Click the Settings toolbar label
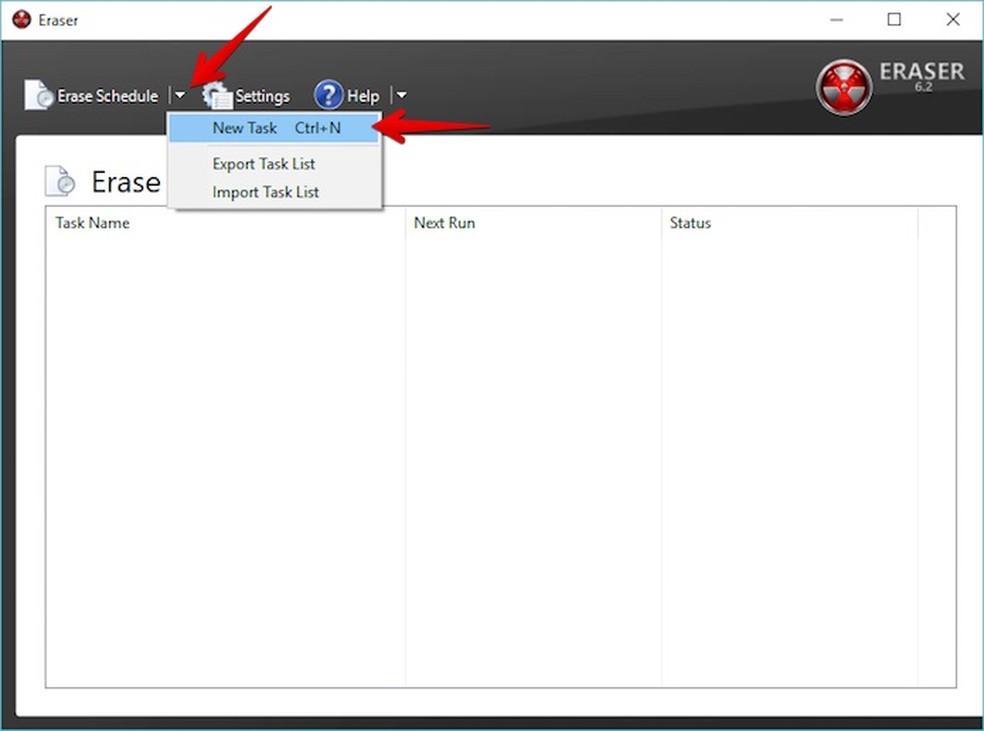 [261, 95]
